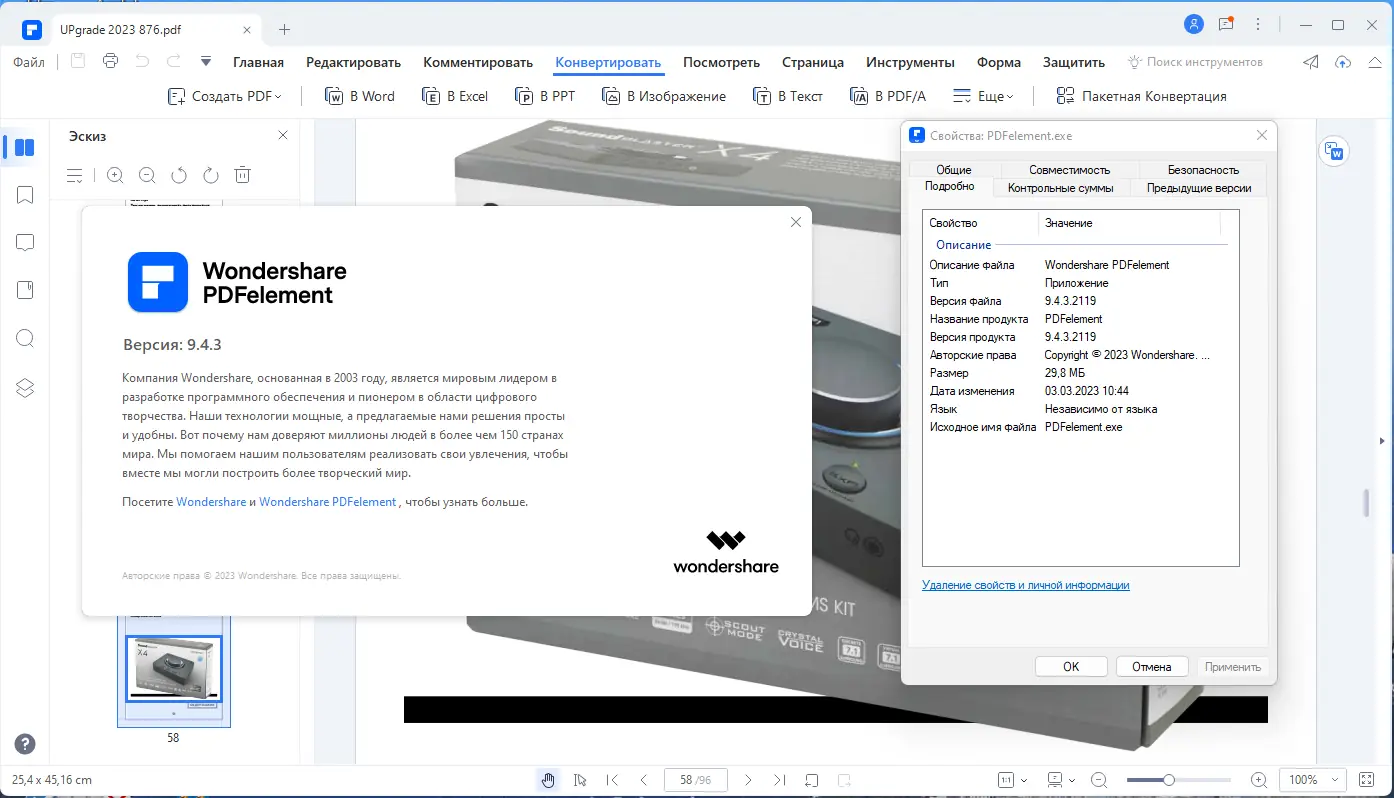Rotate thumbnail page counterclockwise
The width and height of the screenshot is (1394, 798).
click(179, 175)
